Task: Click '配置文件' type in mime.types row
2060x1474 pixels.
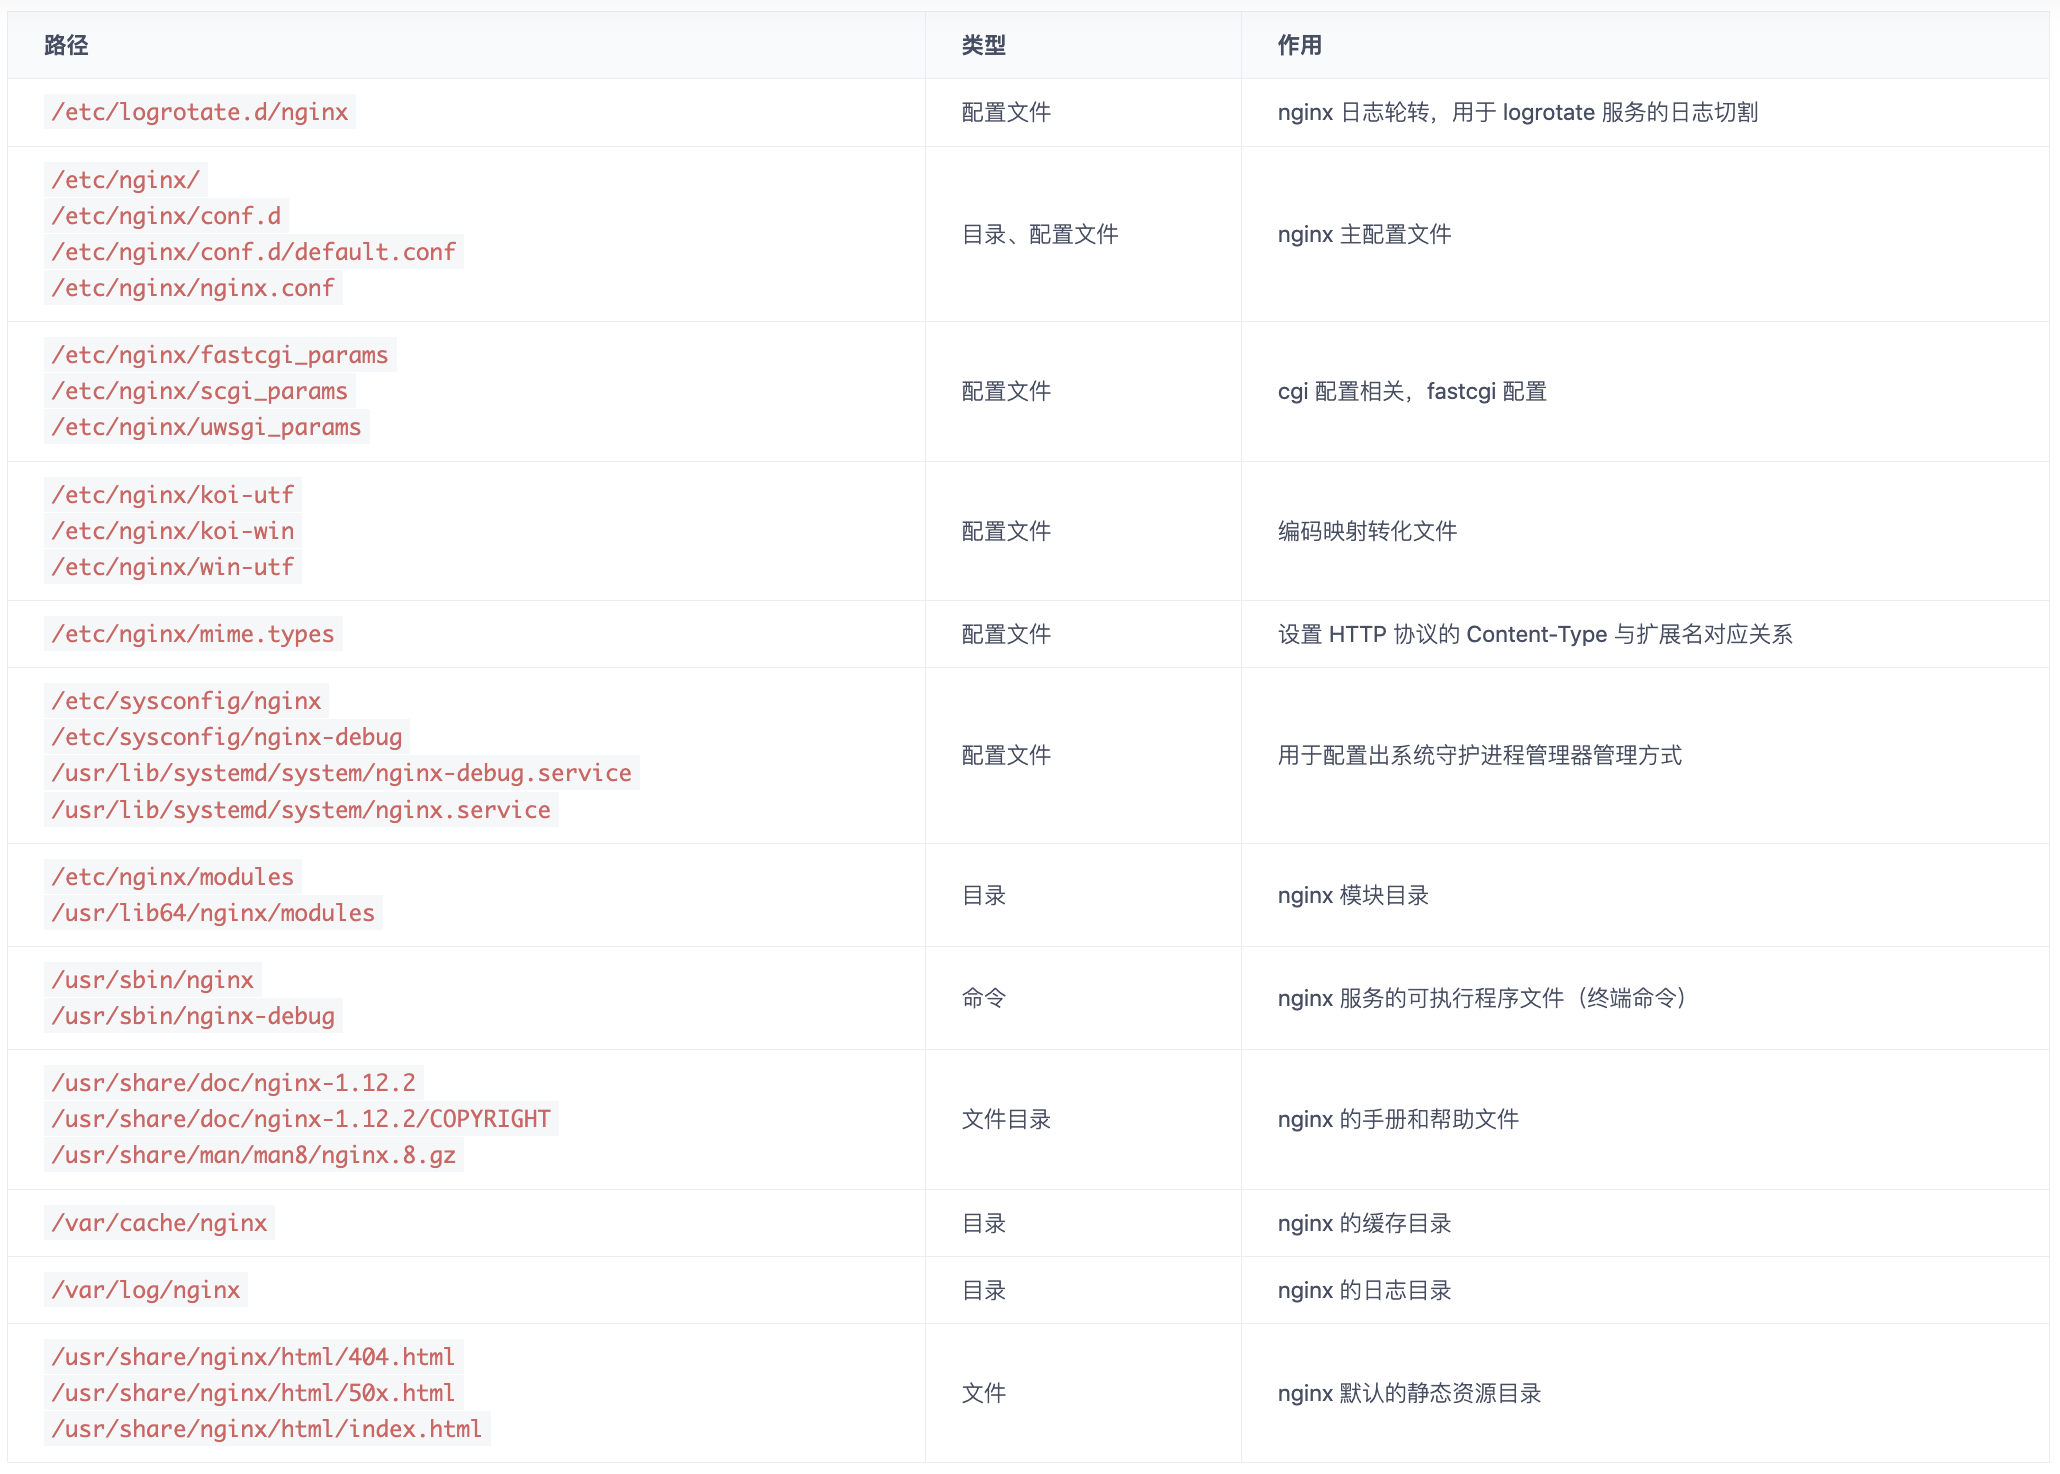Action: tap(1006, 634)
